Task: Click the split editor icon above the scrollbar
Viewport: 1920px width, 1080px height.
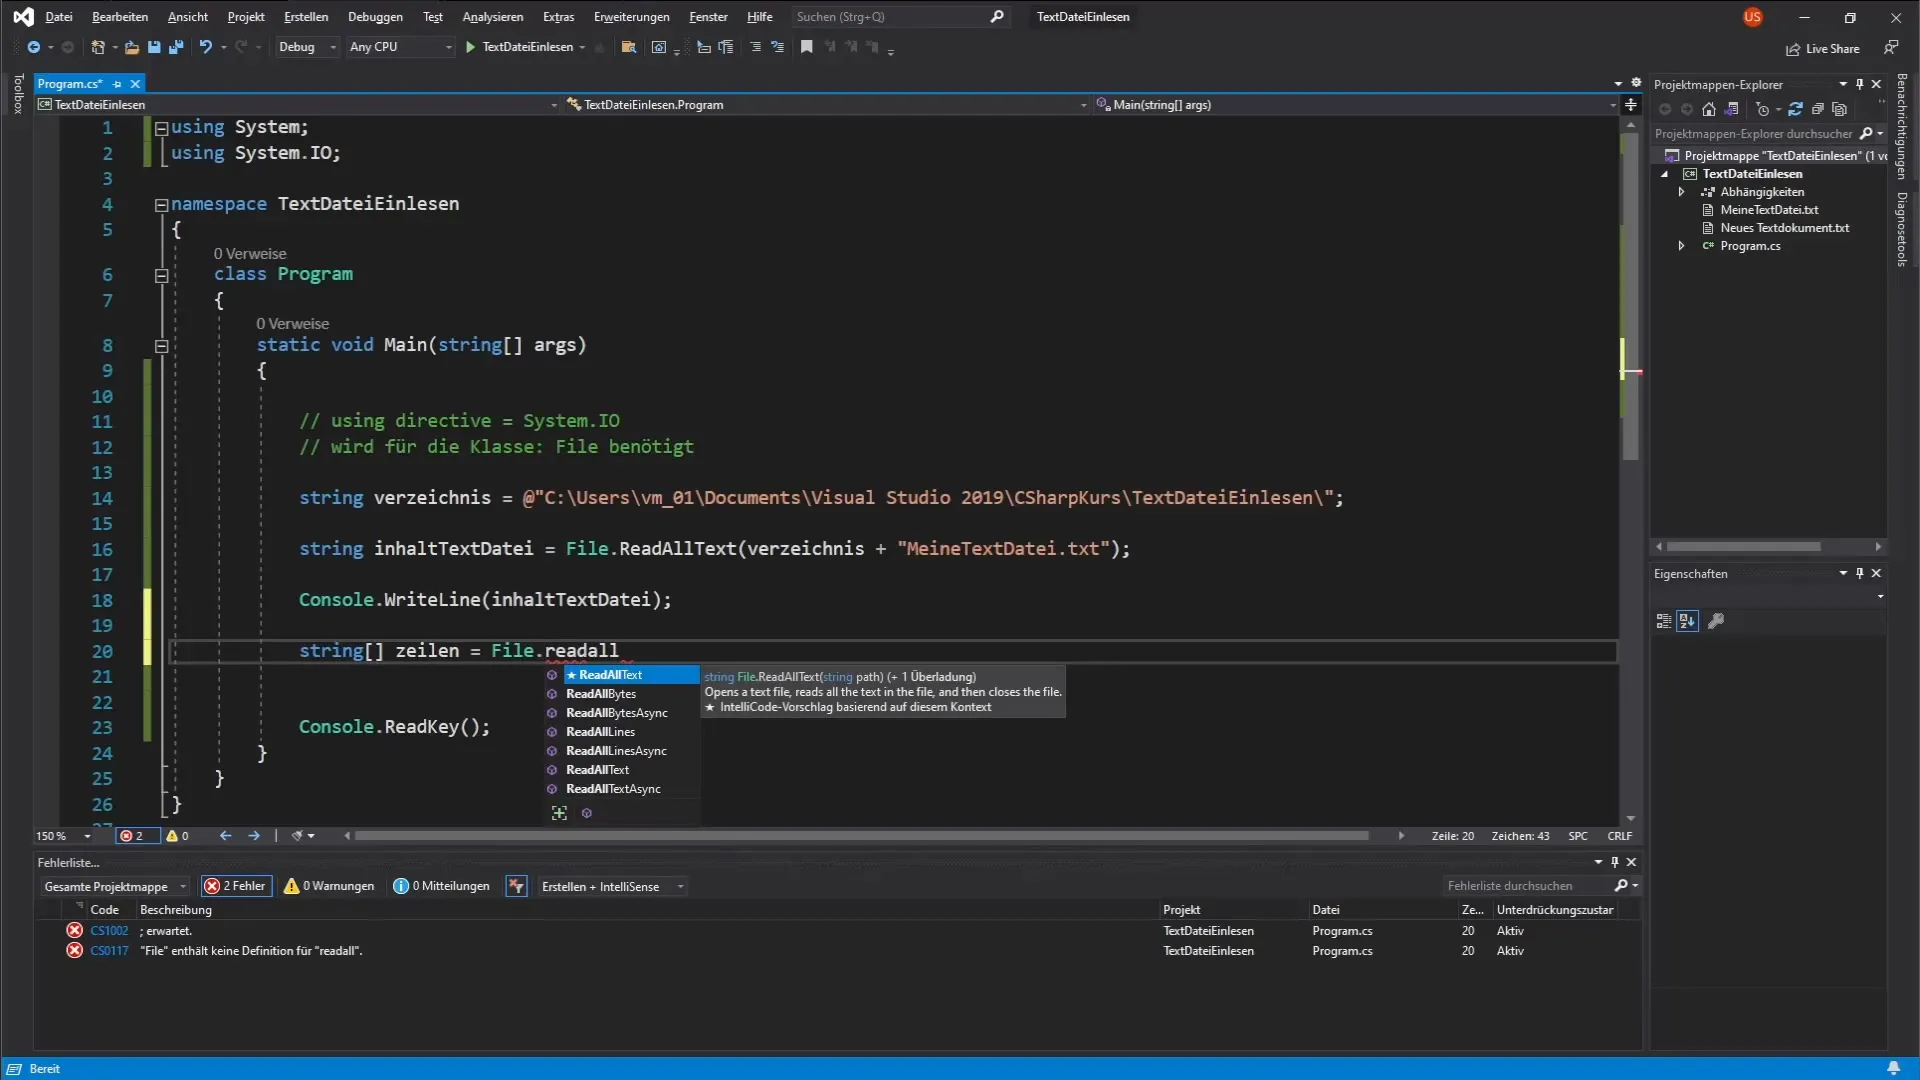Action: (x=1631, y=104)
